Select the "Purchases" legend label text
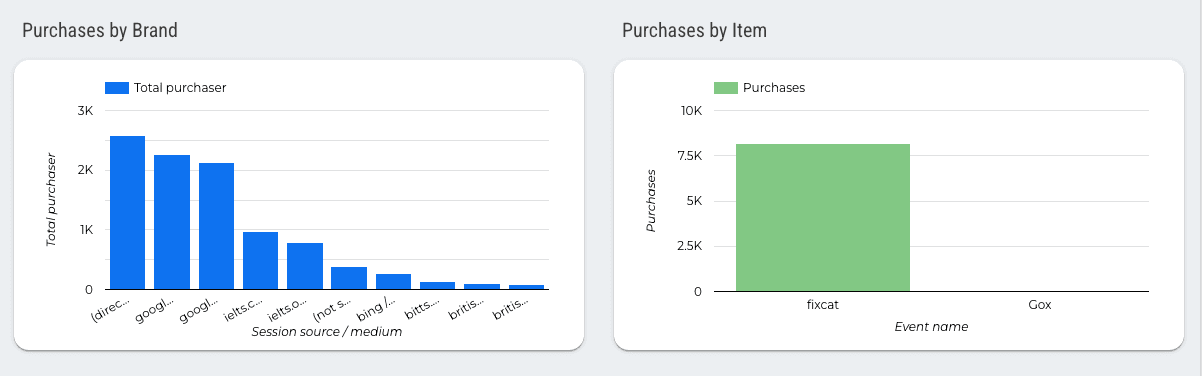 774,88
